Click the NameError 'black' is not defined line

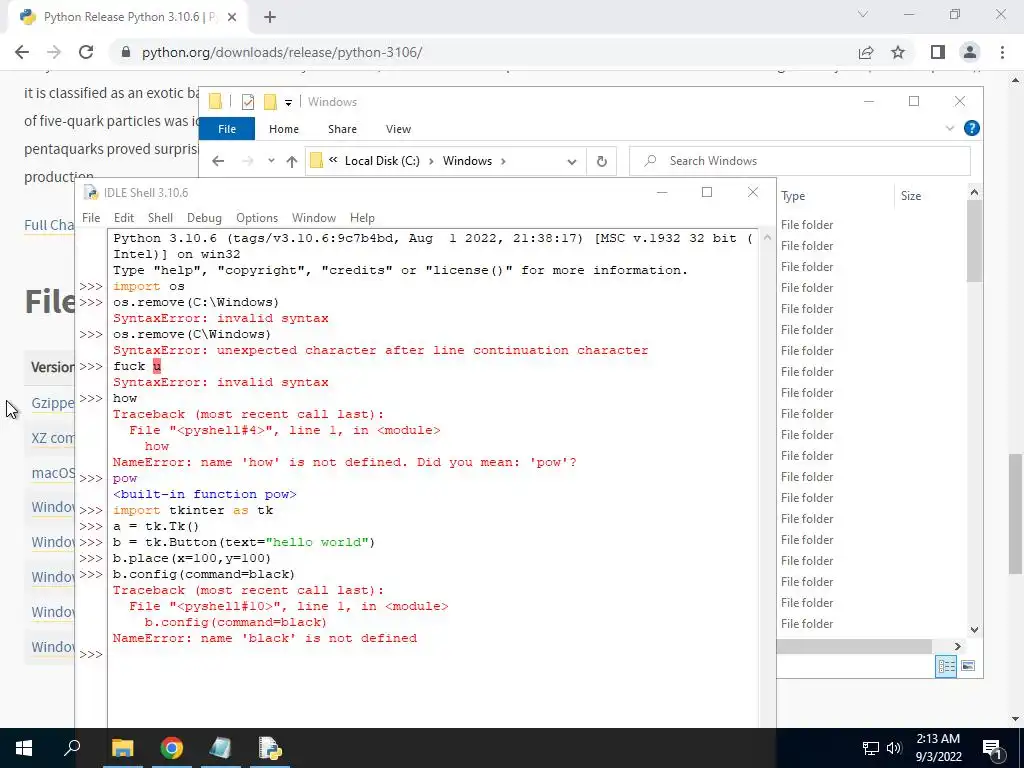click(x=264, y=638)
